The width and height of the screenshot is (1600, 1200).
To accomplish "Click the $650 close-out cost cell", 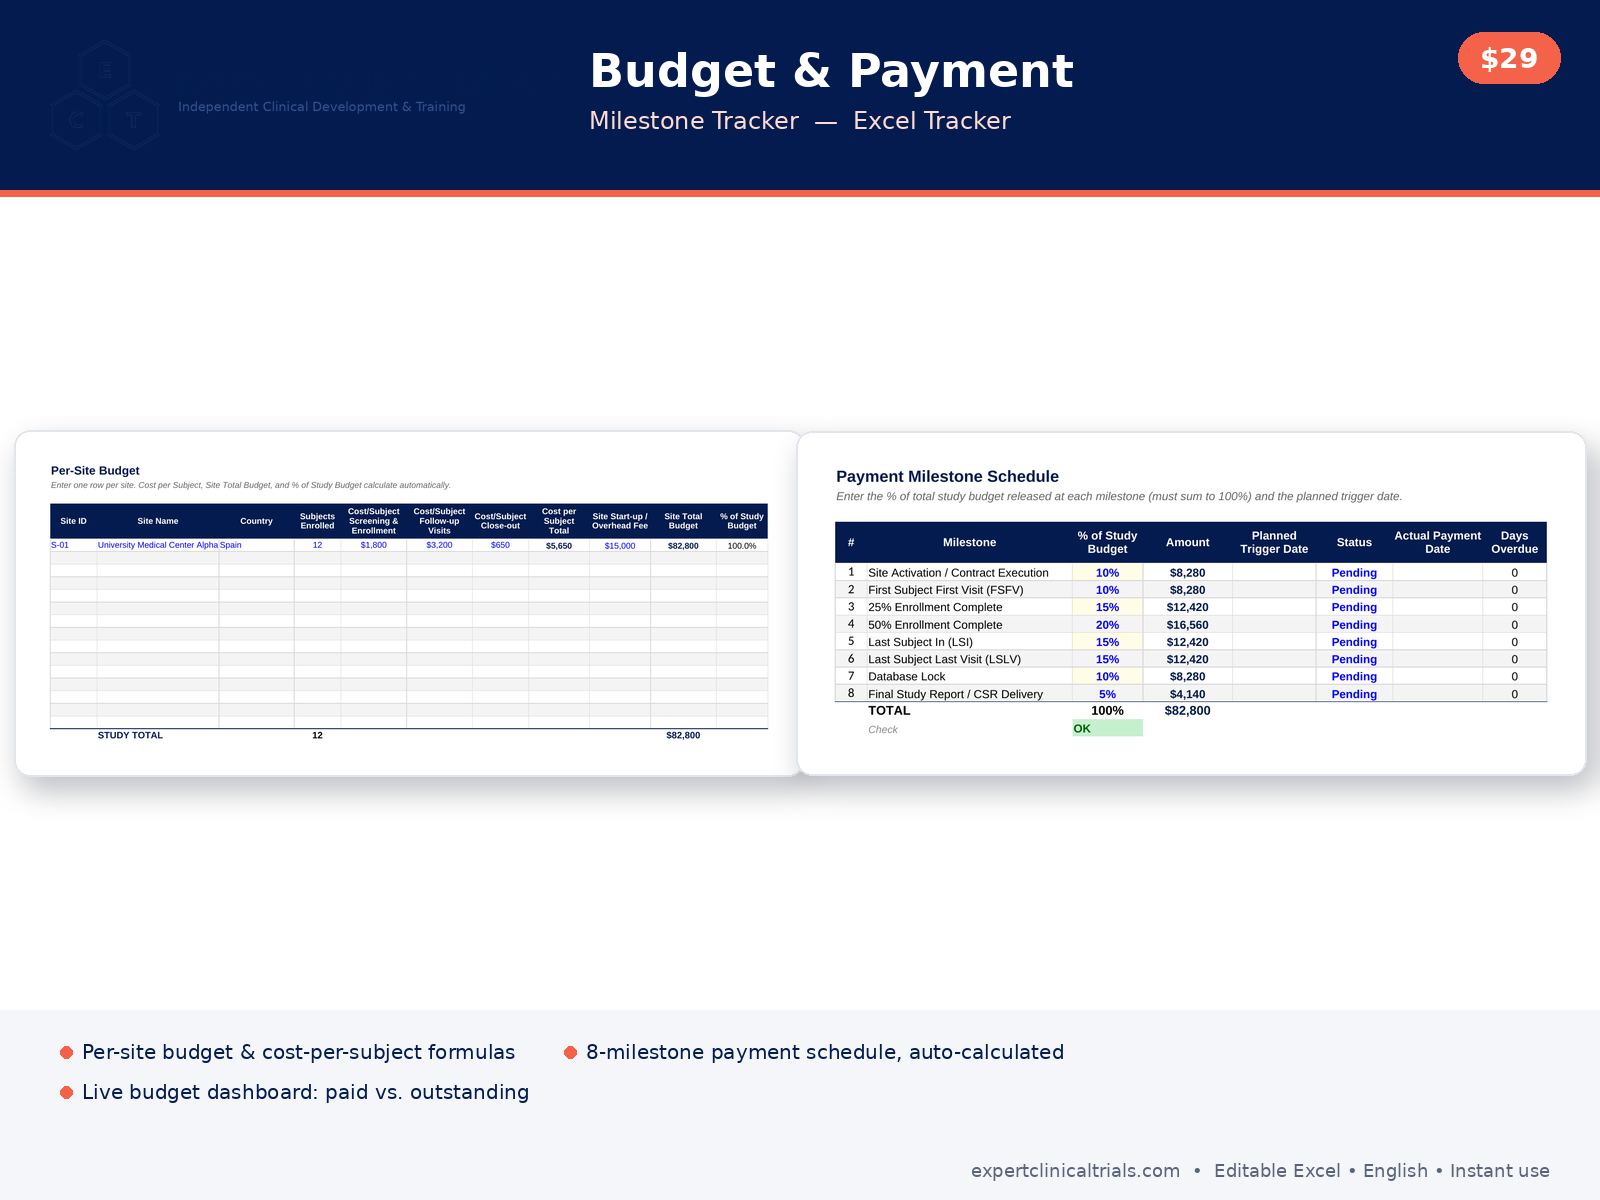I will [x=500, y=545].
